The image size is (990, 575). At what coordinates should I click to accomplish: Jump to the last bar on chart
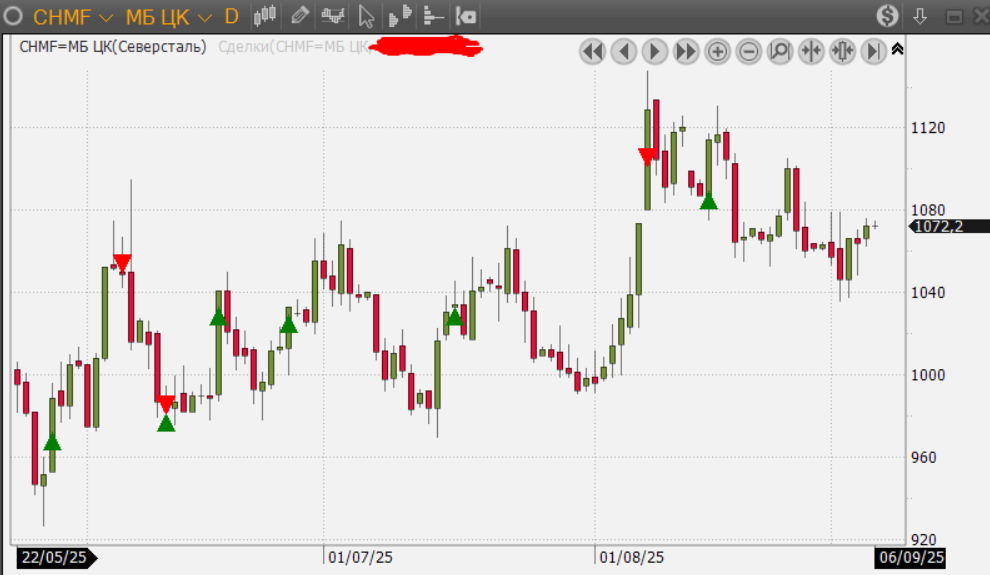pyautogui.click(x=873, y=51)
